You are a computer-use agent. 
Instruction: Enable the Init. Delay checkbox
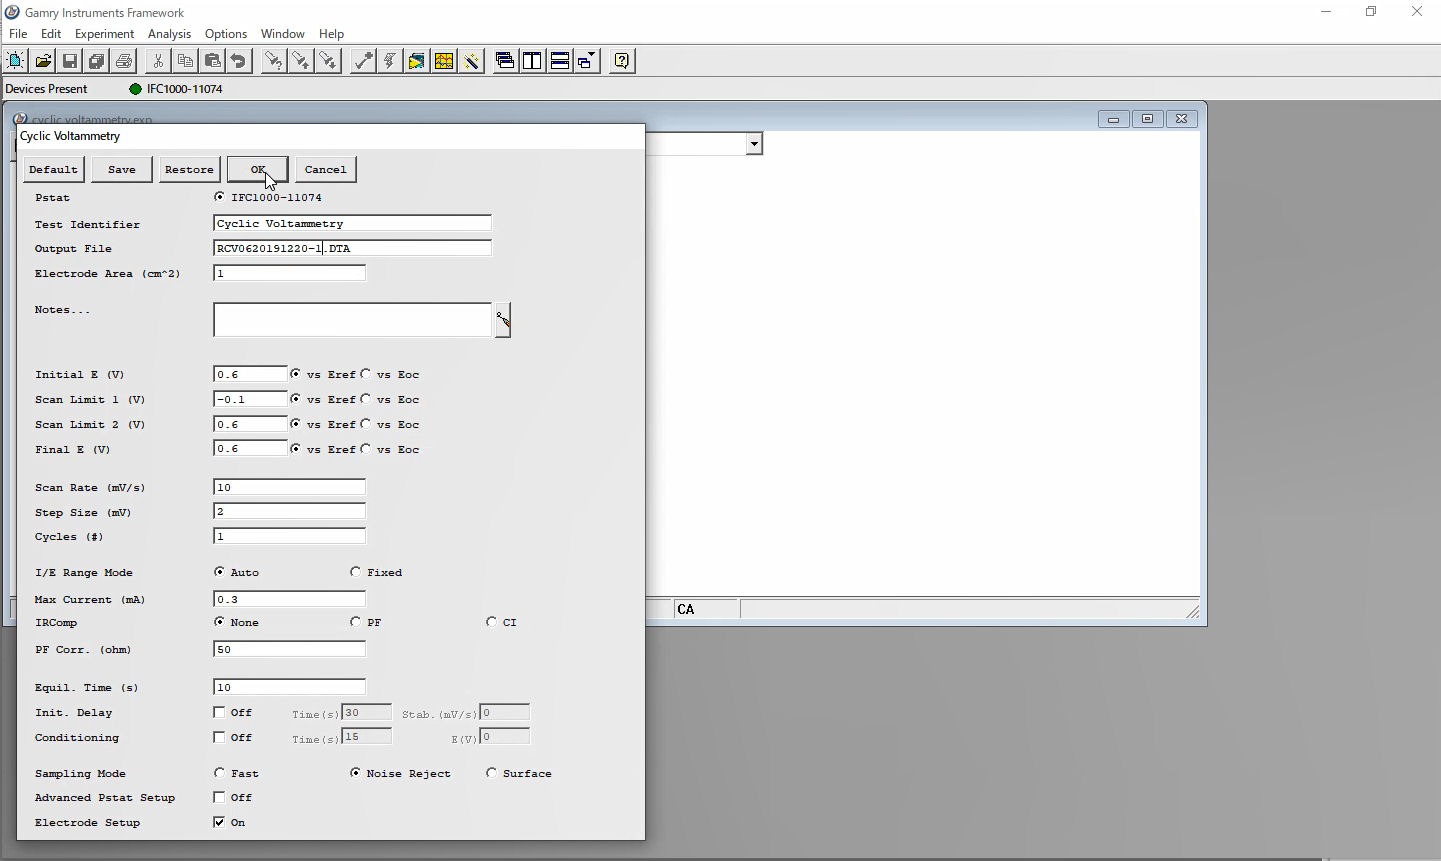tap(219, 712)
